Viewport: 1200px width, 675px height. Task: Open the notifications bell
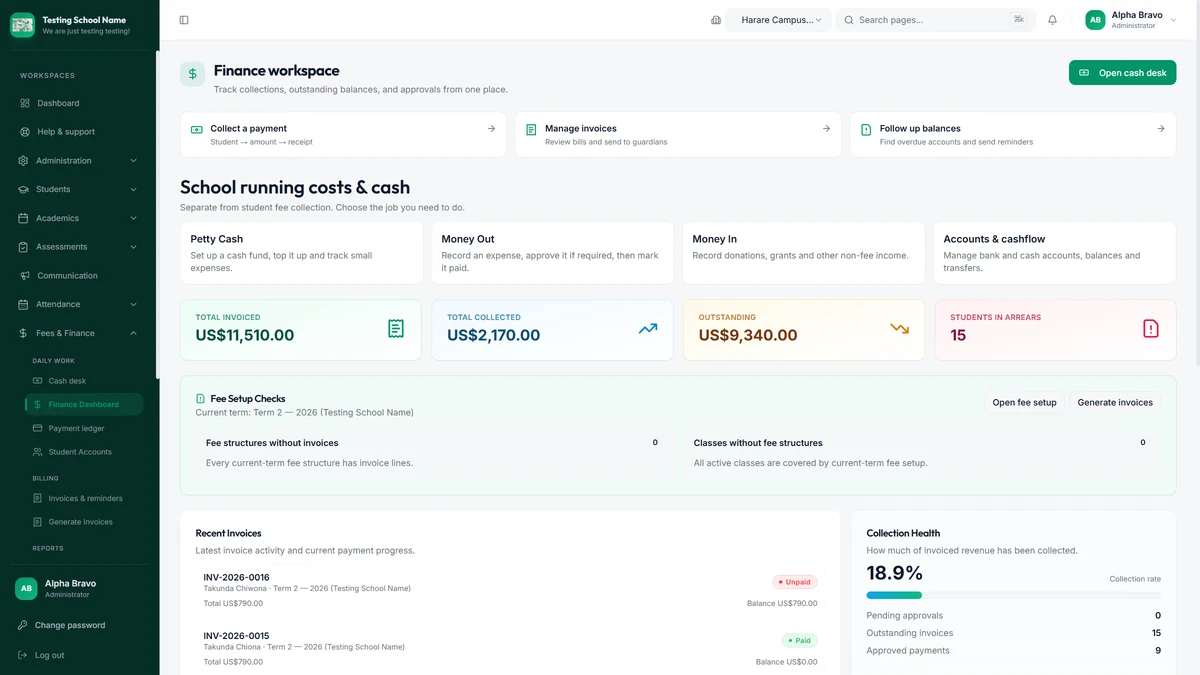click(x=1052, y=20)
